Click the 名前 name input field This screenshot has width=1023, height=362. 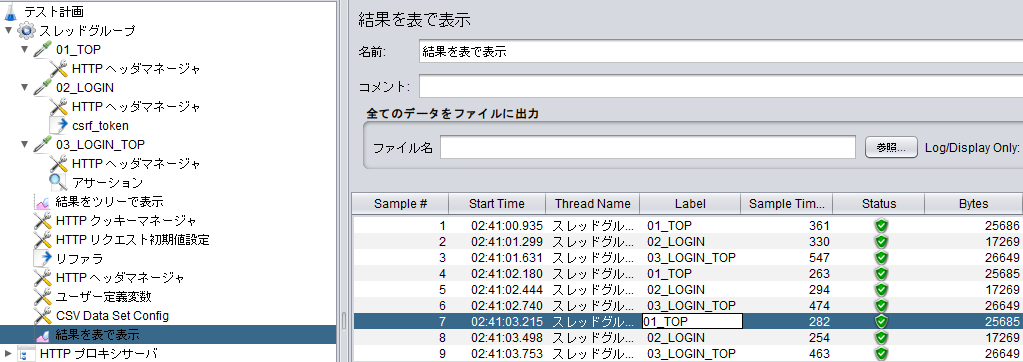pos(720,52)
